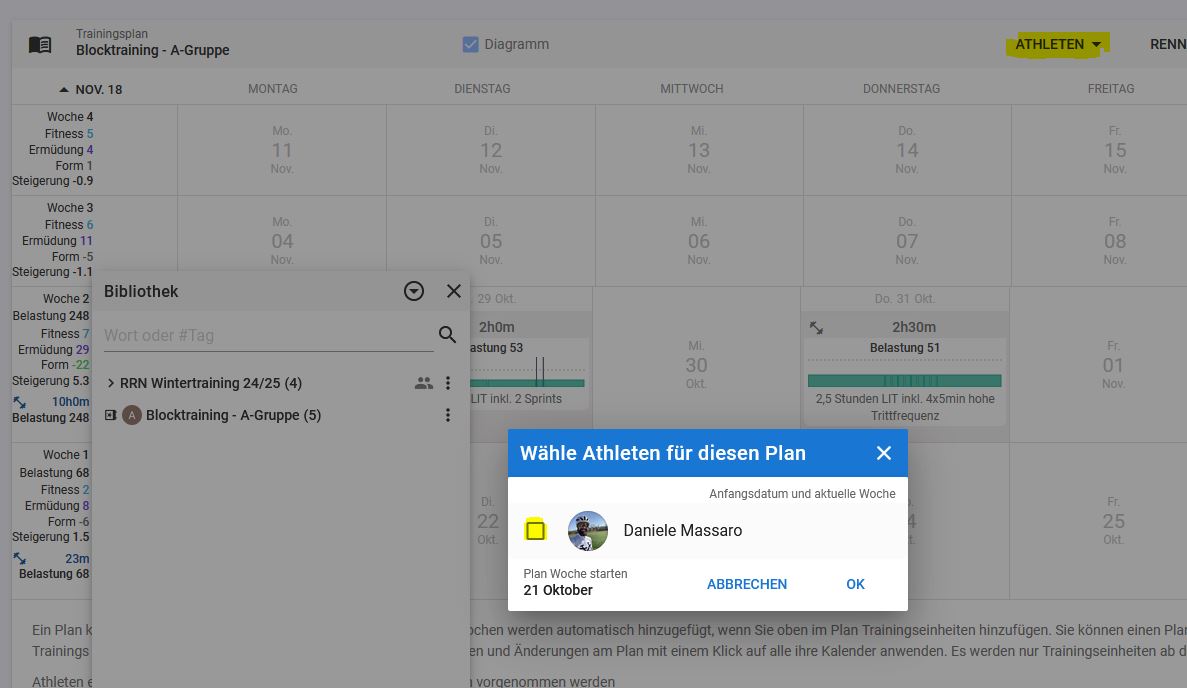The width and height of the screenshot is (1187, 688).
Task: Close the athlete selection dialog with X
Action: 883,453
